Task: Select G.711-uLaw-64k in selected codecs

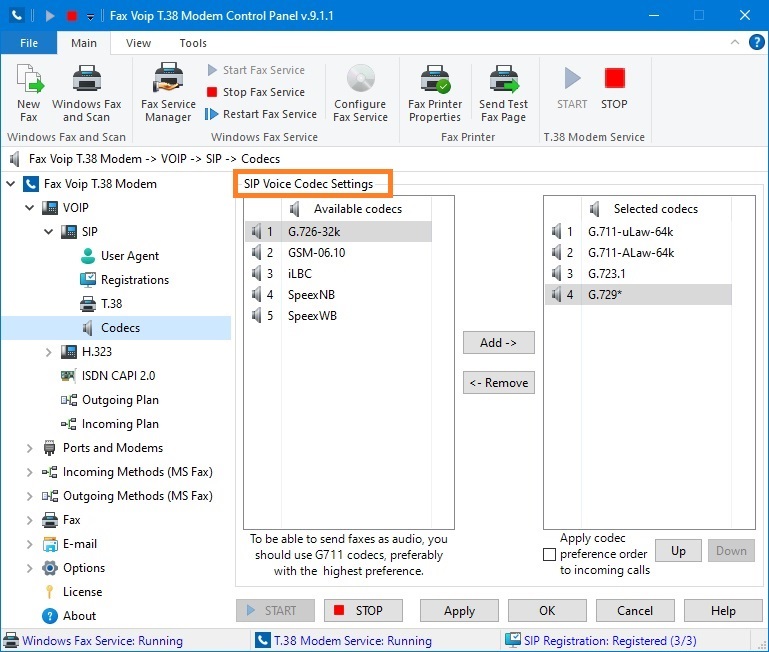Action: tap(638, 232)
